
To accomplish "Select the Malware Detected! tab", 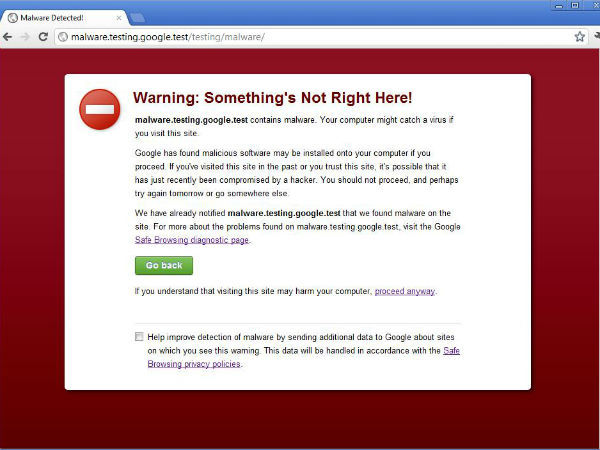I will coord(63,18).
